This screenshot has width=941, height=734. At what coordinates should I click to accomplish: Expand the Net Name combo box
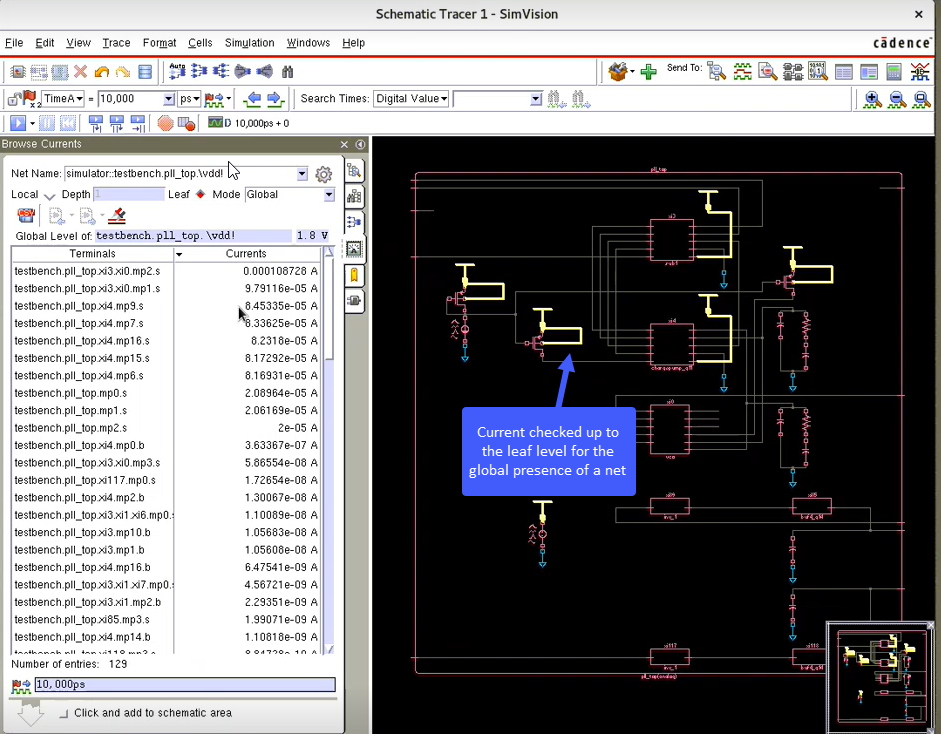(302, 174)
